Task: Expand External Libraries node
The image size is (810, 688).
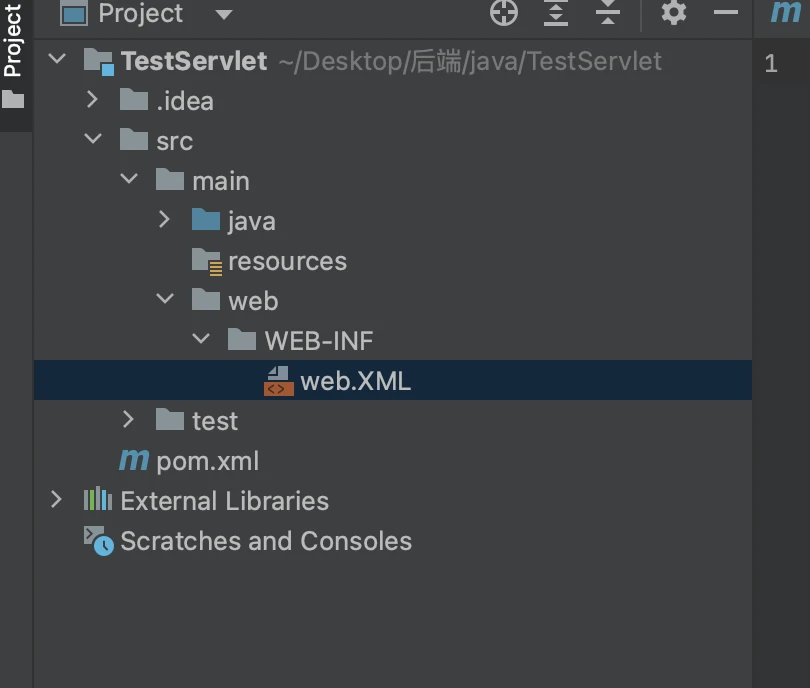Action: tap(56, 499)
